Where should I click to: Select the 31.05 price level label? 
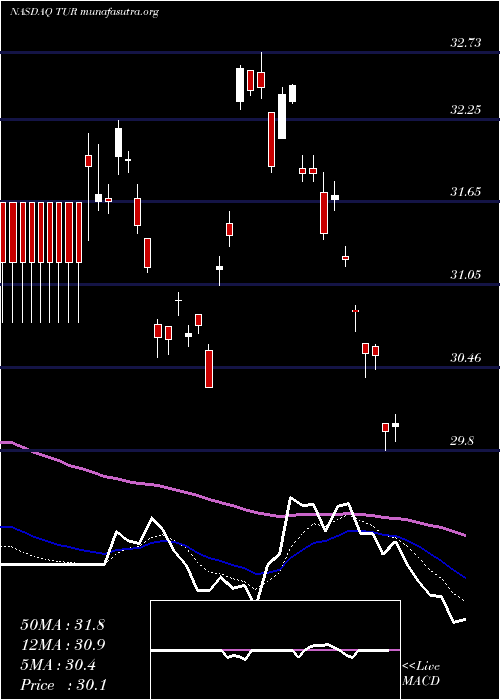[466, 275]
